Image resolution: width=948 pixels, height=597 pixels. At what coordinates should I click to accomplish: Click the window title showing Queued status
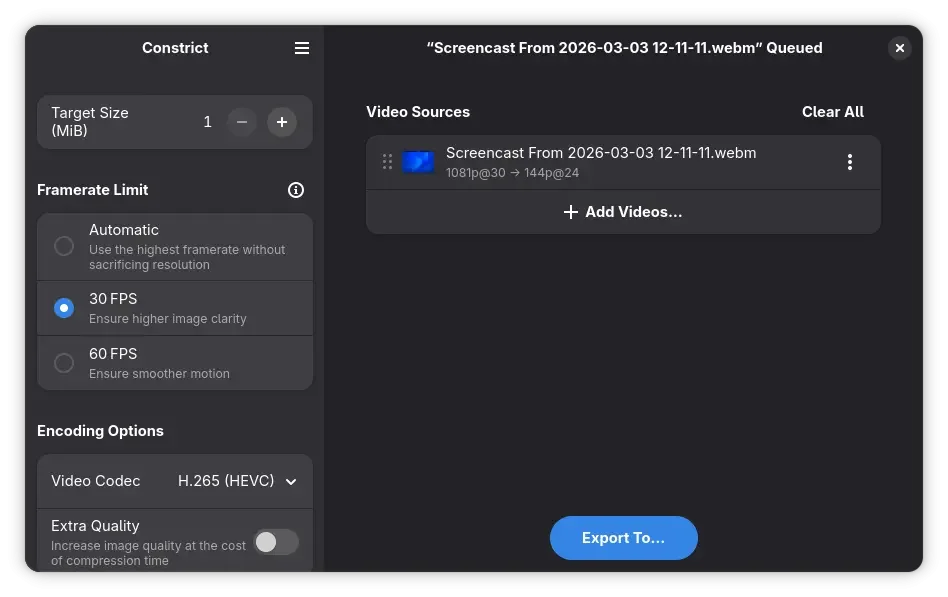point(624,48)
